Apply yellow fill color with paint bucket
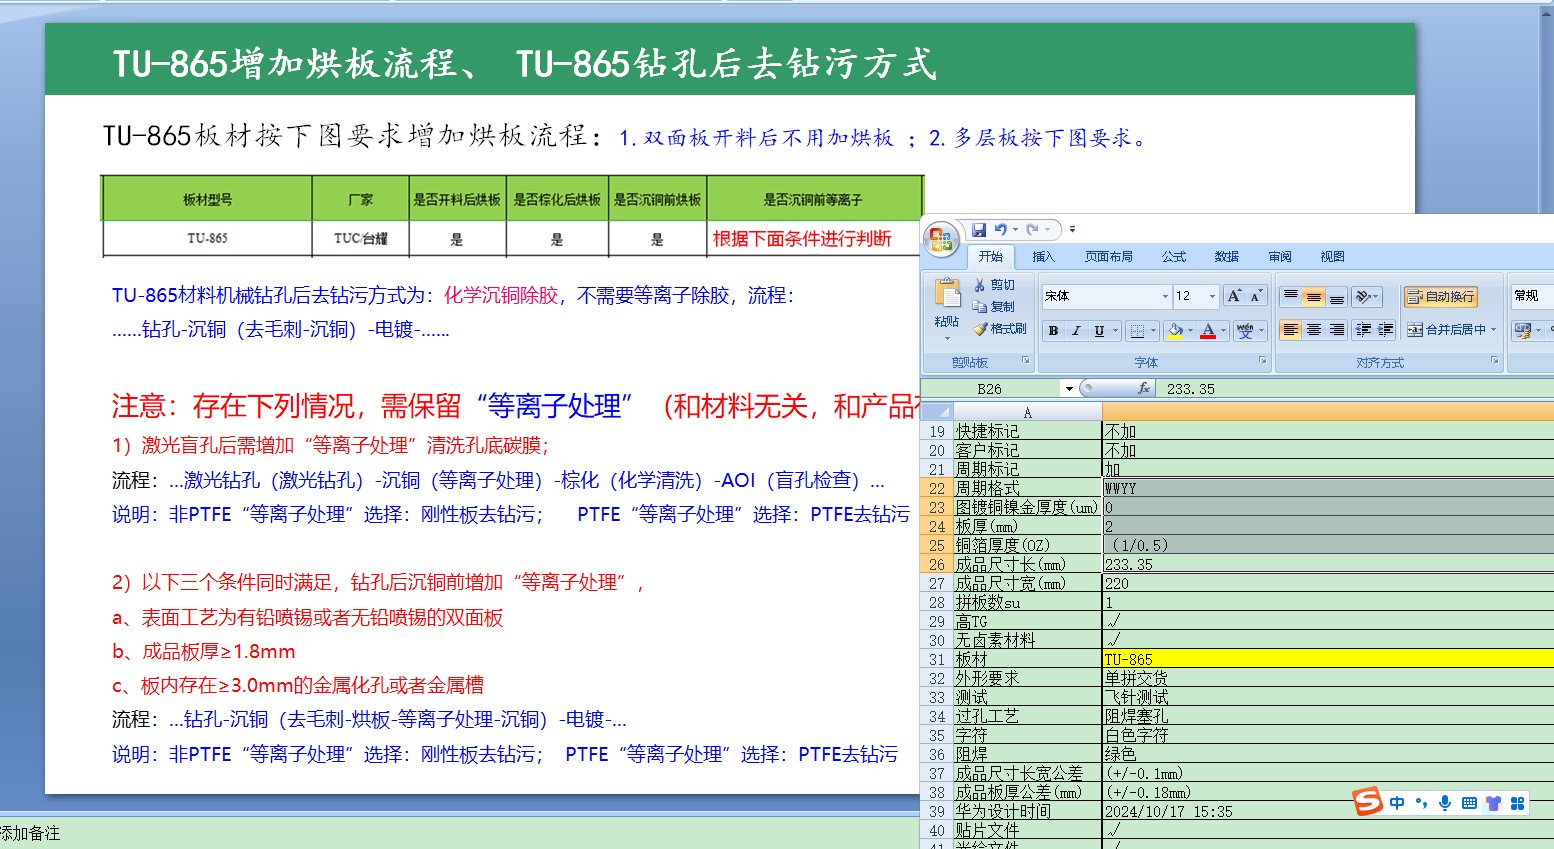The width and height of the screenshot is (1554, 849). pos(1176,331)
